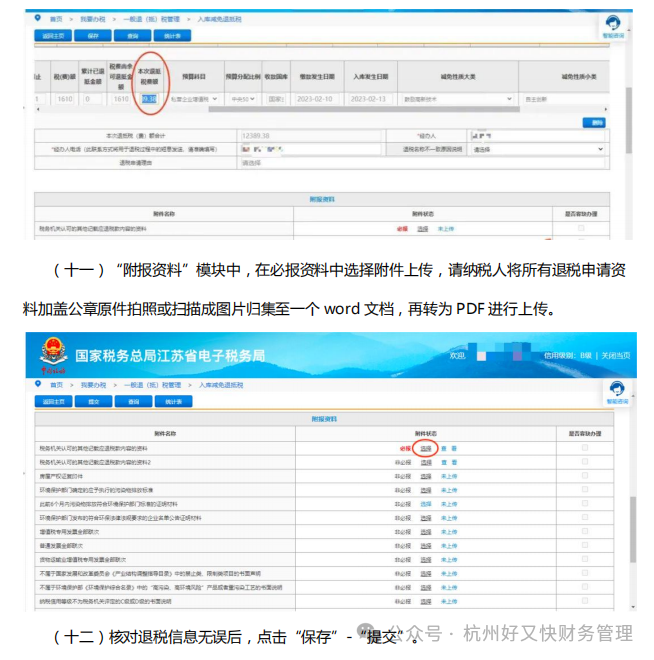Viewport: 654px width, 660px height.
Task: Tick the checkbox for 货物运输业增值税专用发票全部联次 row
Action: [585, 559]
